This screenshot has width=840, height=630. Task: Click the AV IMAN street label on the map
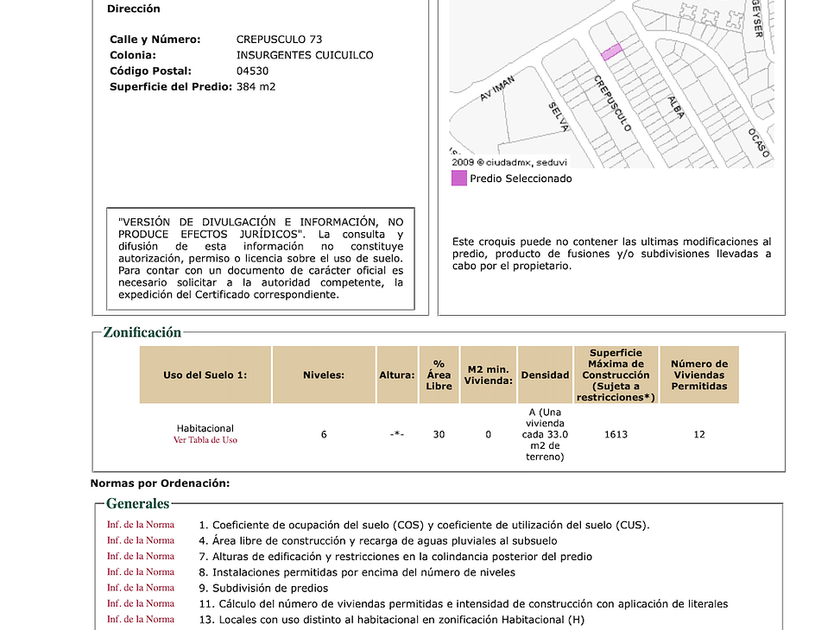click(x=497, y=88)
